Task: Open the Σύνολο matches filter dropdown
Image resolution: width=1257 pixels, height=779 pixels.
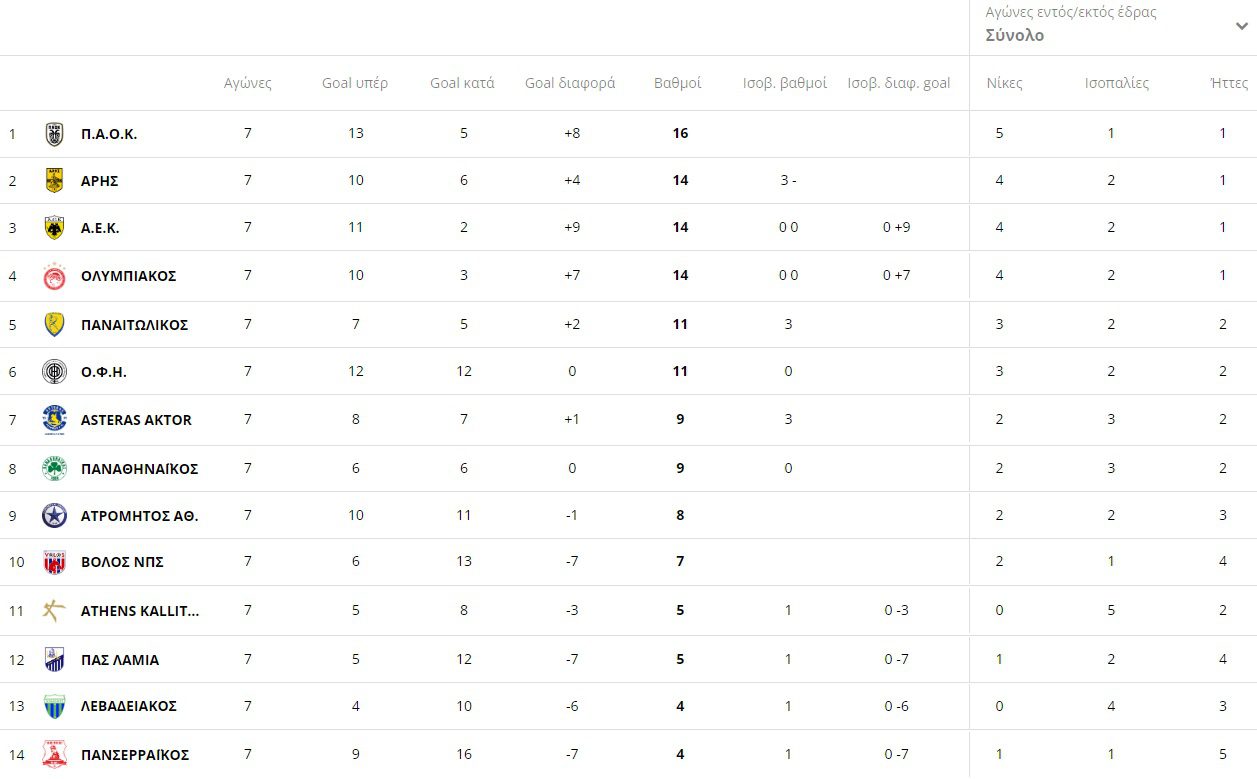Action: point(1014,36)
